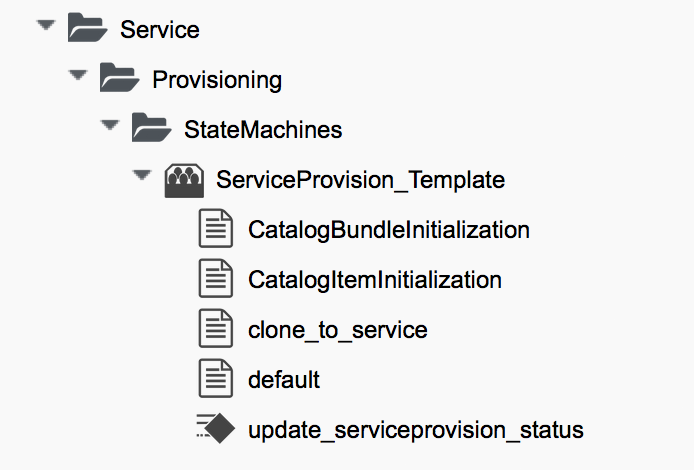Collapse the ServiceProvision_Template class node
The height and width of the screenshot is (470, 694).
[x=140, y=177]
